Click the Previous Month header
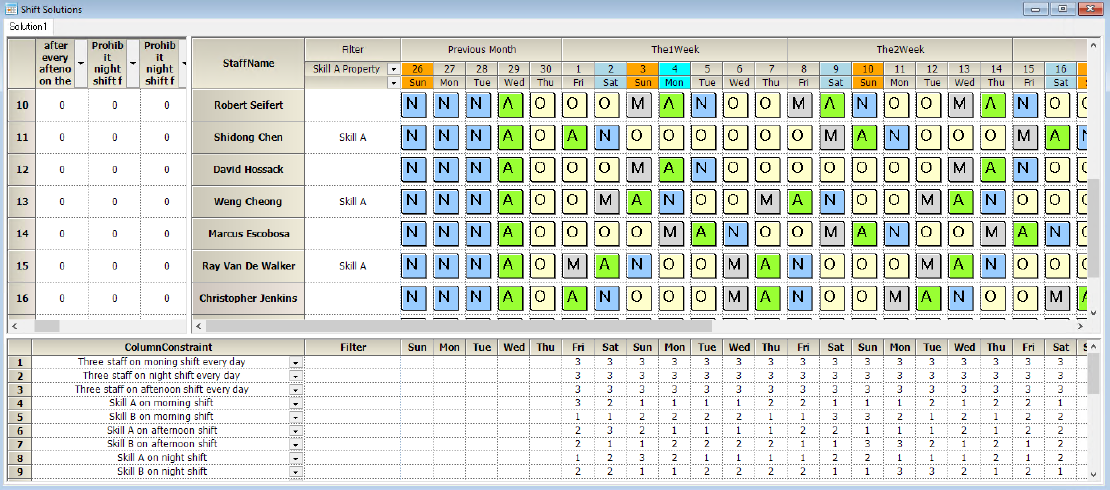The height and width of the screenshot is (490, 1110). (481, 50)
